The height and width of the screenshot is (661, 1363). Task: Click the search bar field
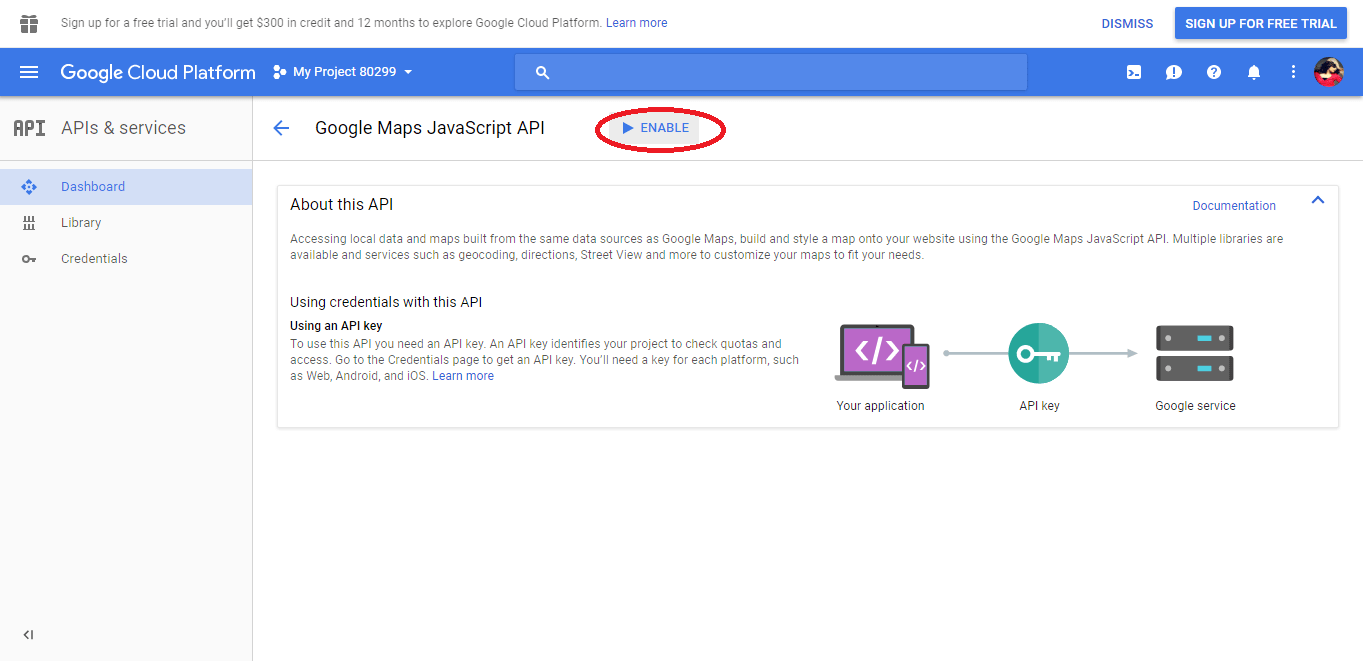[771, 72]
